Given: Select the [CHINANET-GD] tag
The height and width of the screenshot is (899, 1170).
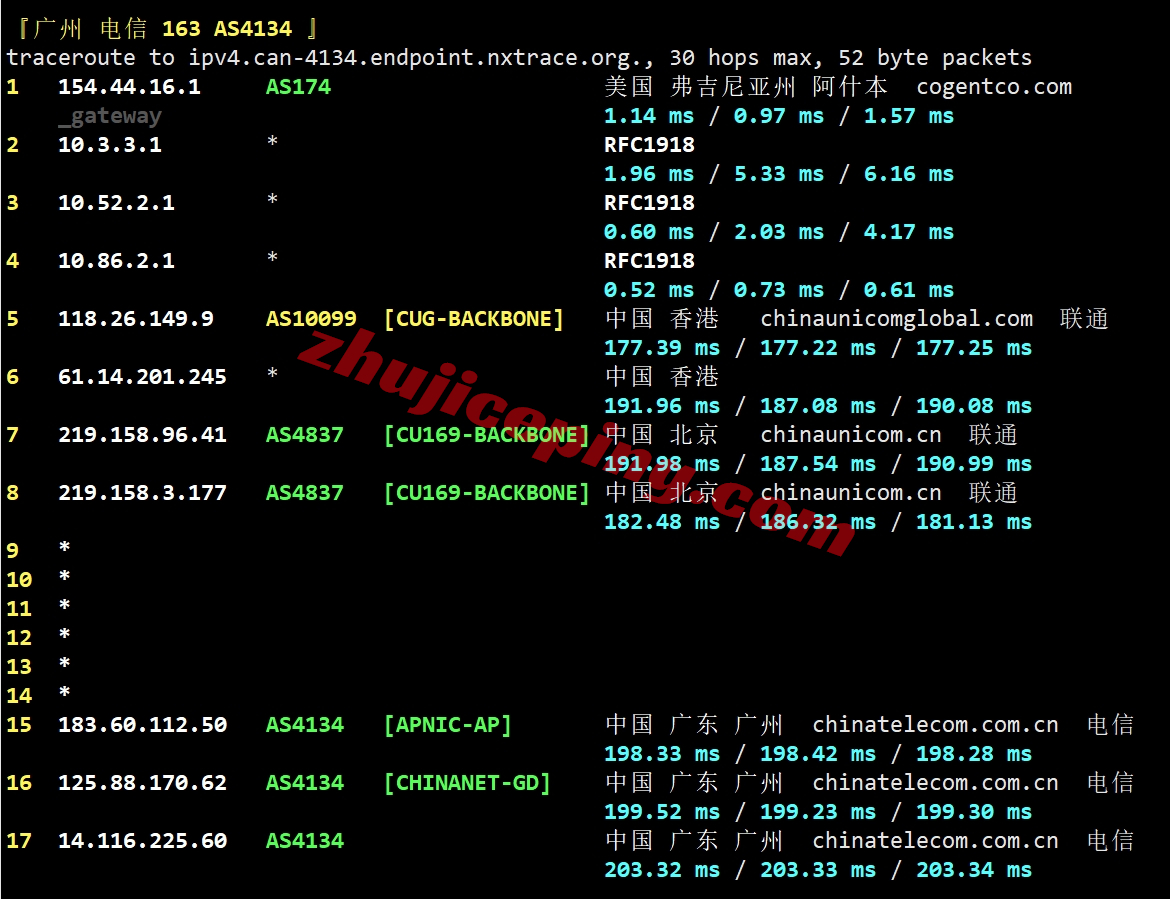Looking at the screenshot, I should click(467, 783).
